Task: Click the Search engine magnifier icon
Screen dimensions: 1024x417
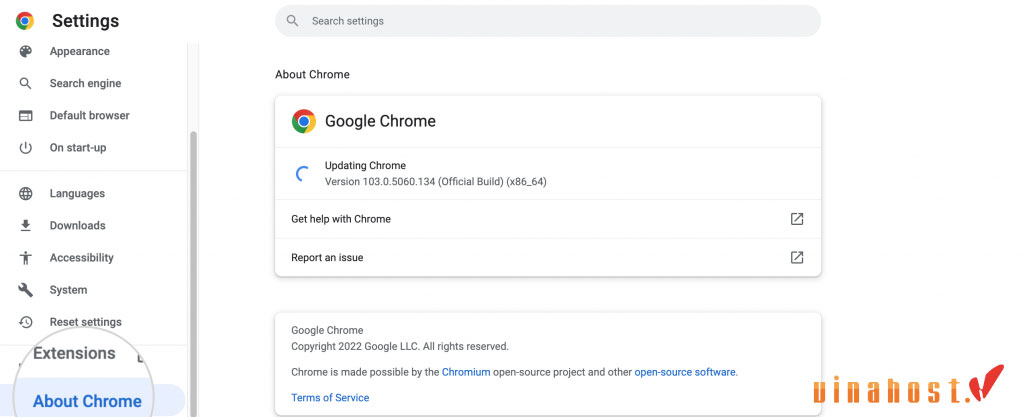Action: [x=25, y=84]
